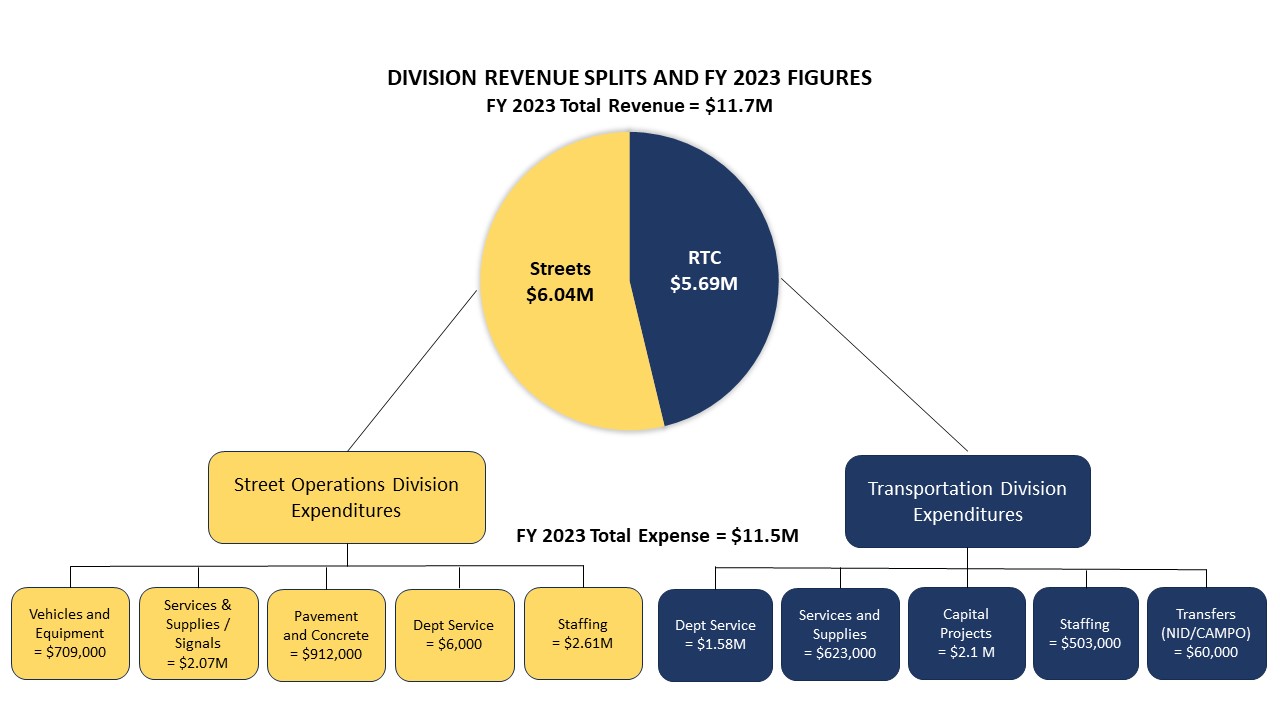Select the FY 2023 Total Revenue text

[x=630, y=104]
